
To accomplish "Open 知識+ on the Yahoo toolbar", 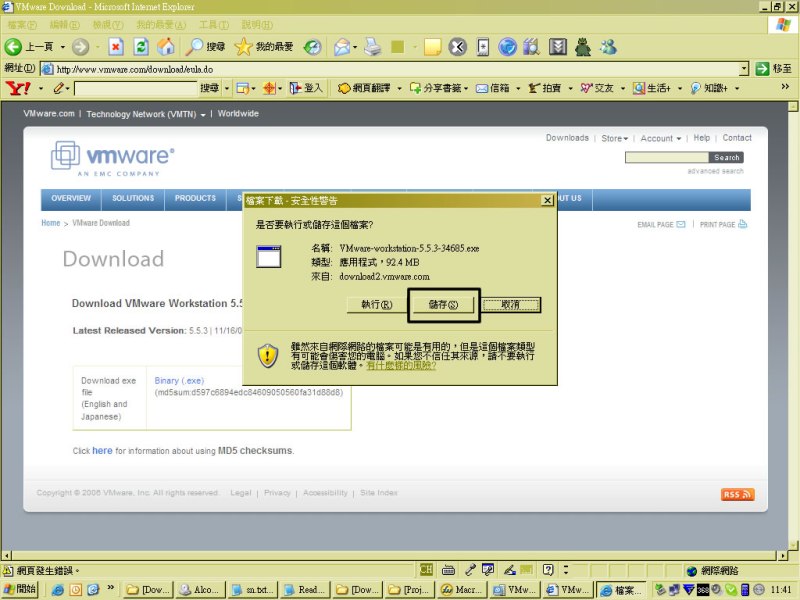I will point(709,88).
